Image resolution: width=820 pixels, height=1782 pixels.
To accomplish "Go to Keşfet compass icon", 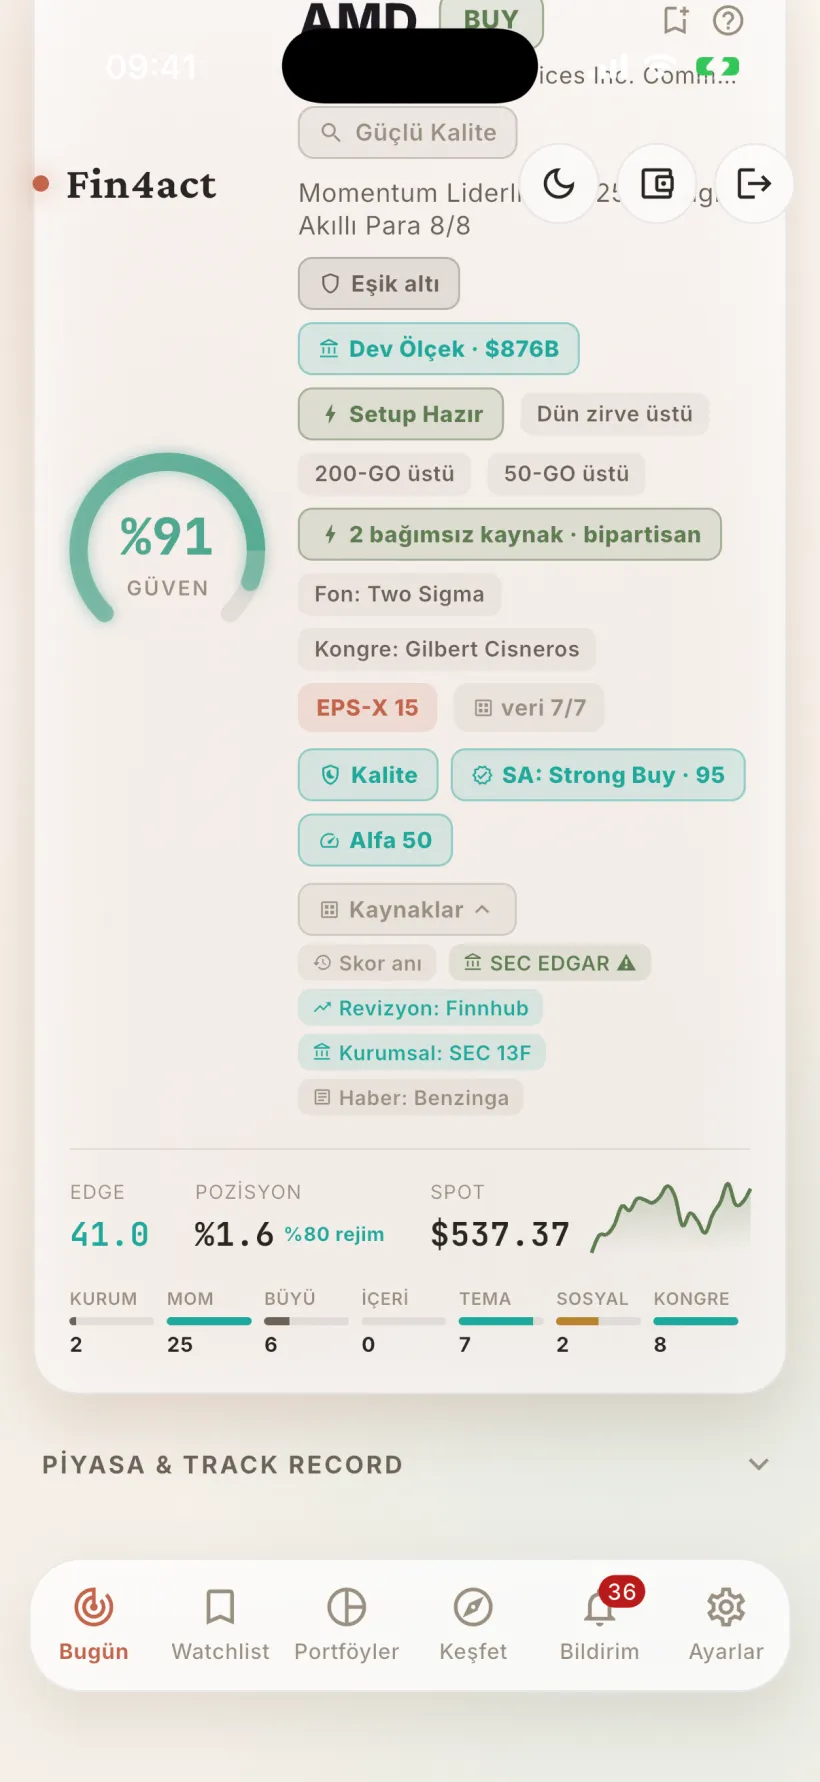I will (473, 1625).
